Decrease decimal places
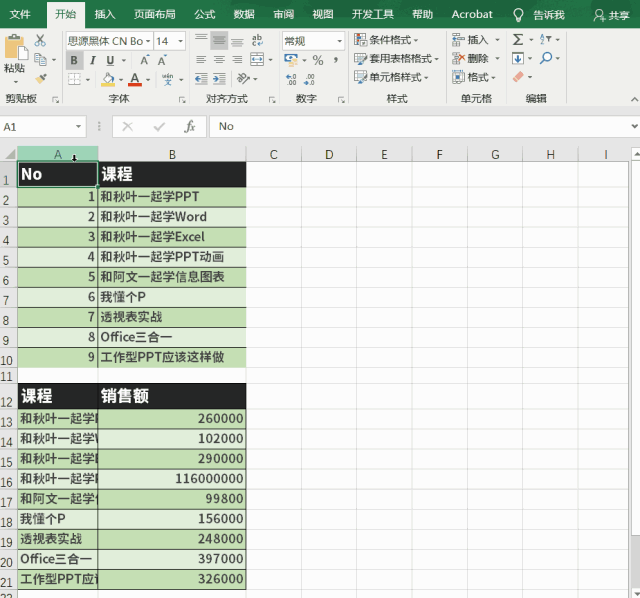The image size is (640, 598). [x=309, y=79]
